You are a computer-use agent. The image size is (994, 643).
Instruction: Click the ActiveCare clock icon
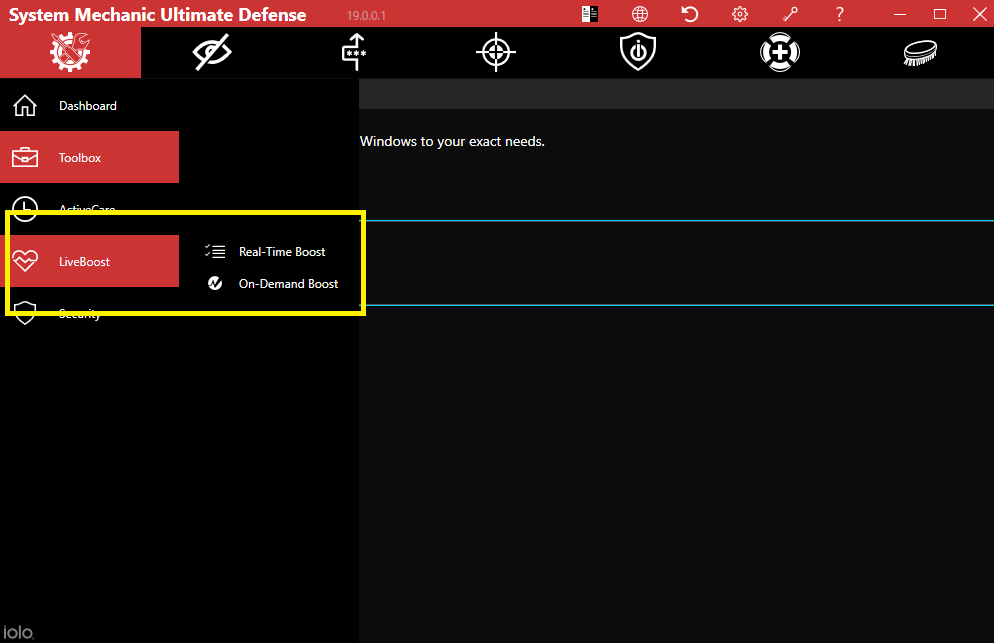pyautogui.click(x=25, y=209)
